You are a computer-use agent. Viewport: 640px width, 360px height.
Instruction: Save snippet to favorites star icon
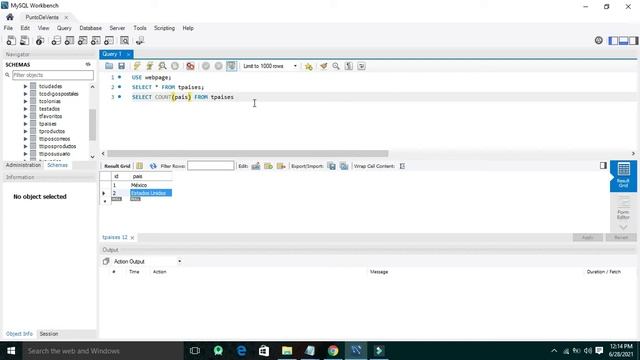point(309,66)
